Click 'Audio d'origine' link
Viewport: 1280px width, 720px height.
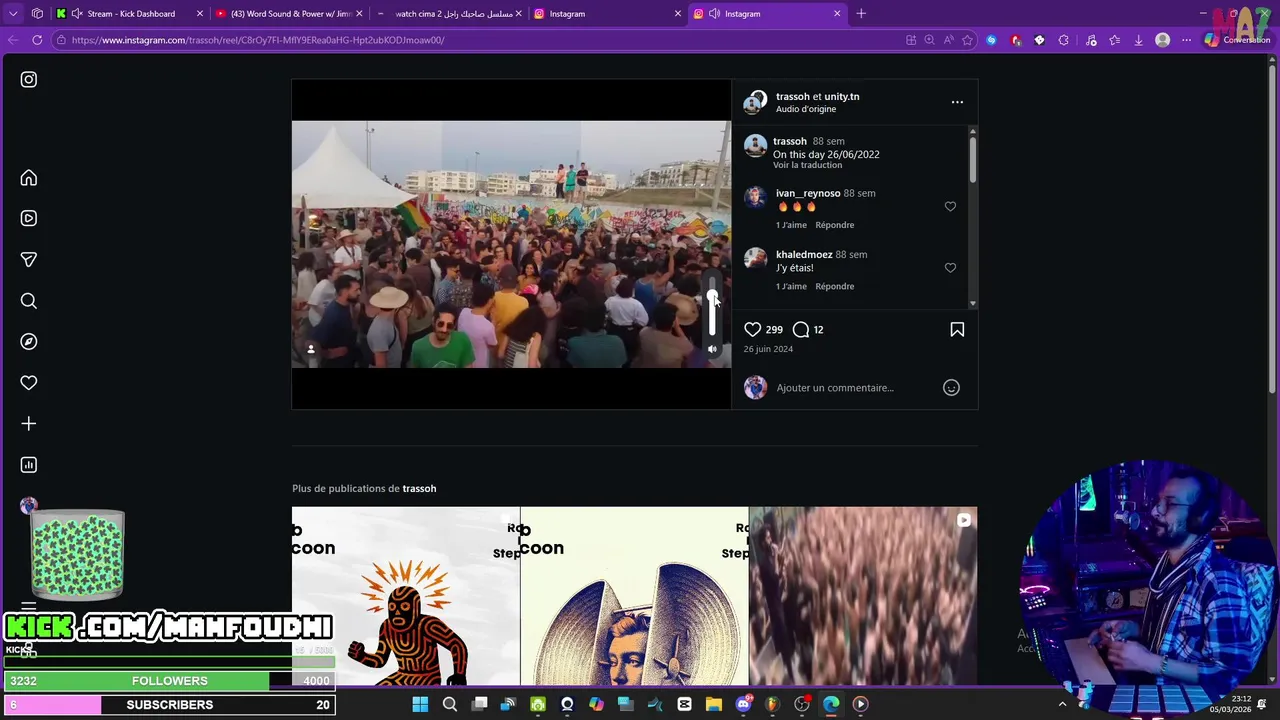(x=806, y=109)
